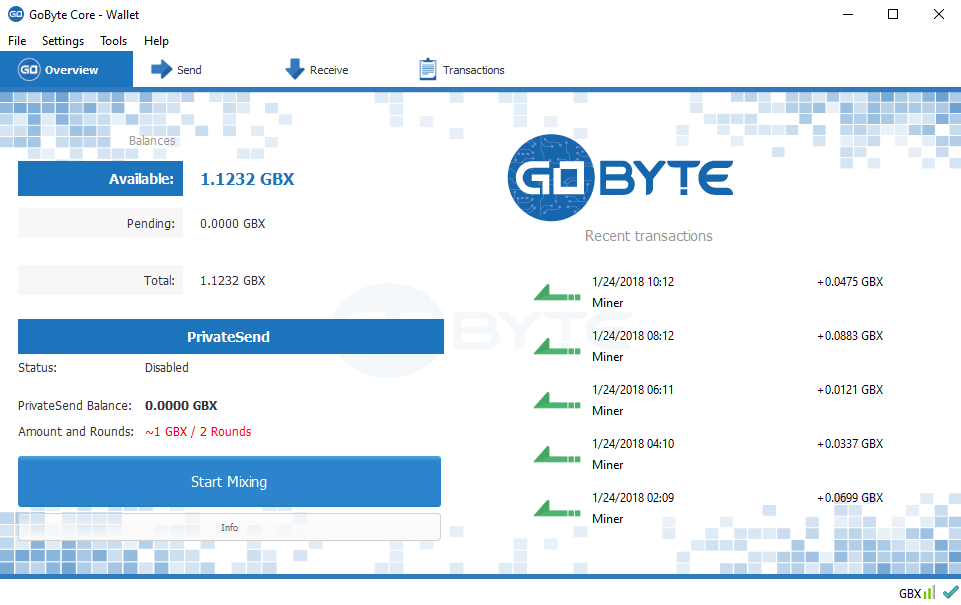Viewport: 961px width, 605px height.
Task: Click the network signal bars in status bar
Action: click(931, 592)
